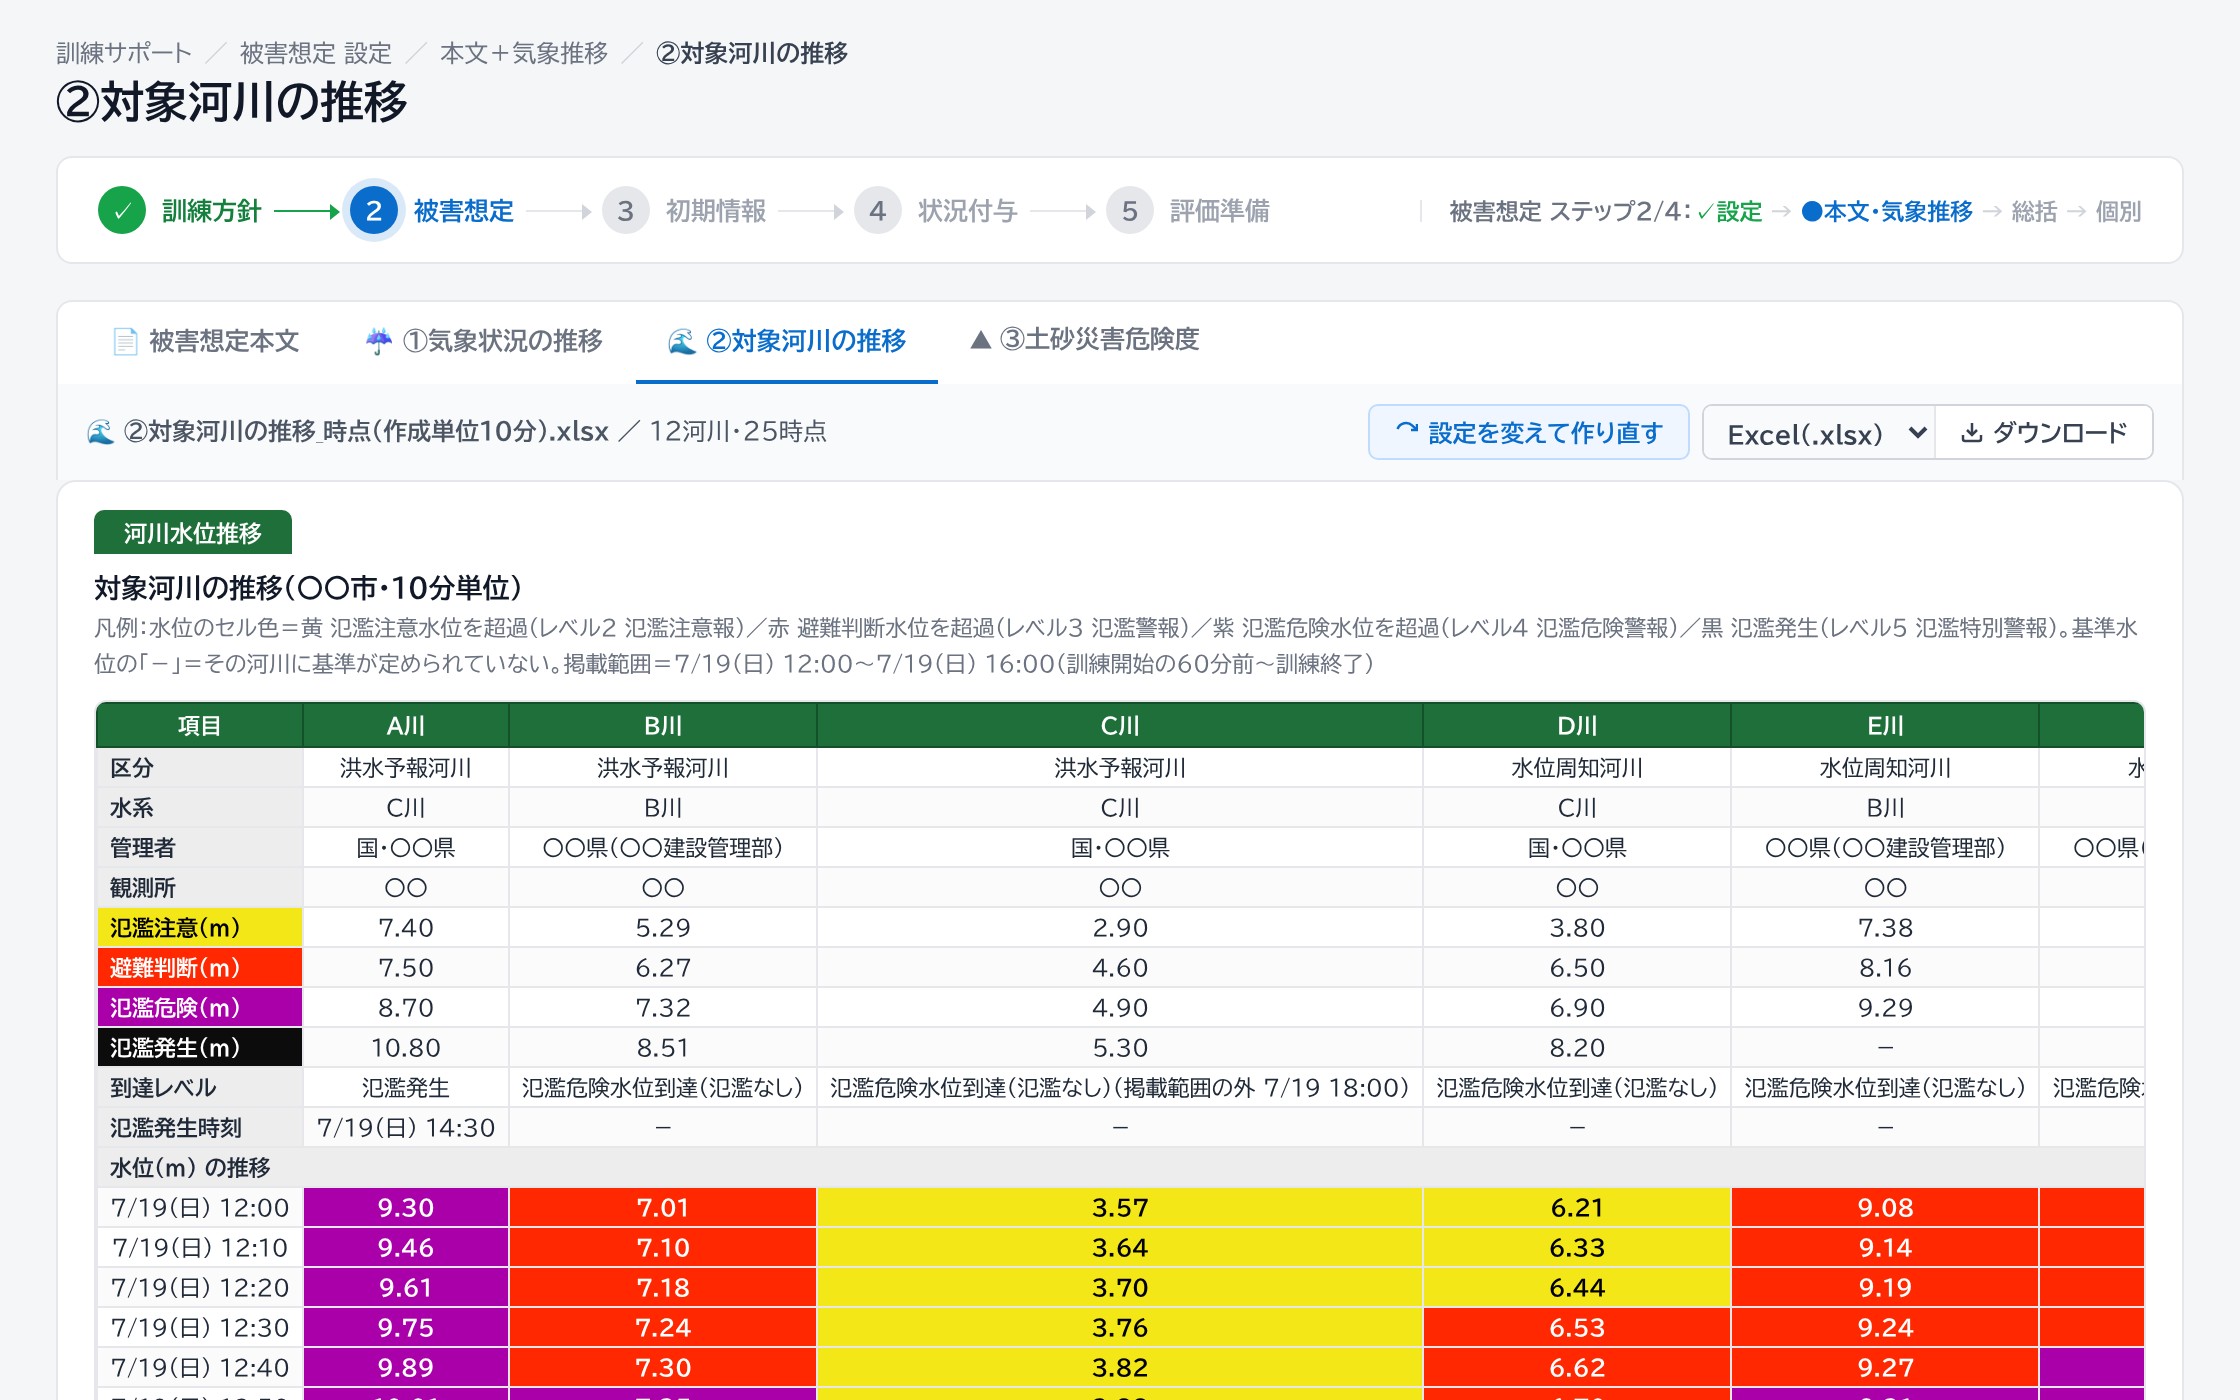Viewport: 2240px width, 1400px height.
Task: Click the 本文・気象推移 sub-step link
Action: (1887, 212)
